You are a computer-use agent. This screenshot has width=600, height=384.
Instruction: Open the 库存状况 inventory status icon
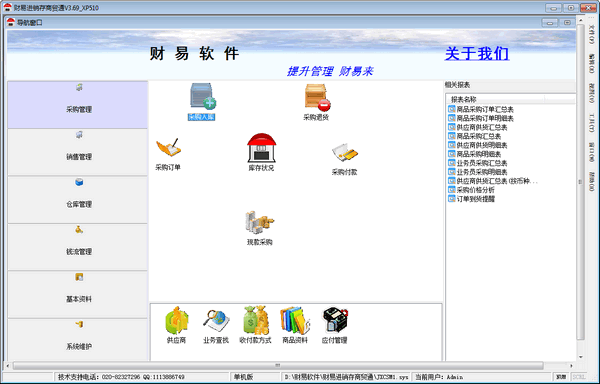click(261, 148)
